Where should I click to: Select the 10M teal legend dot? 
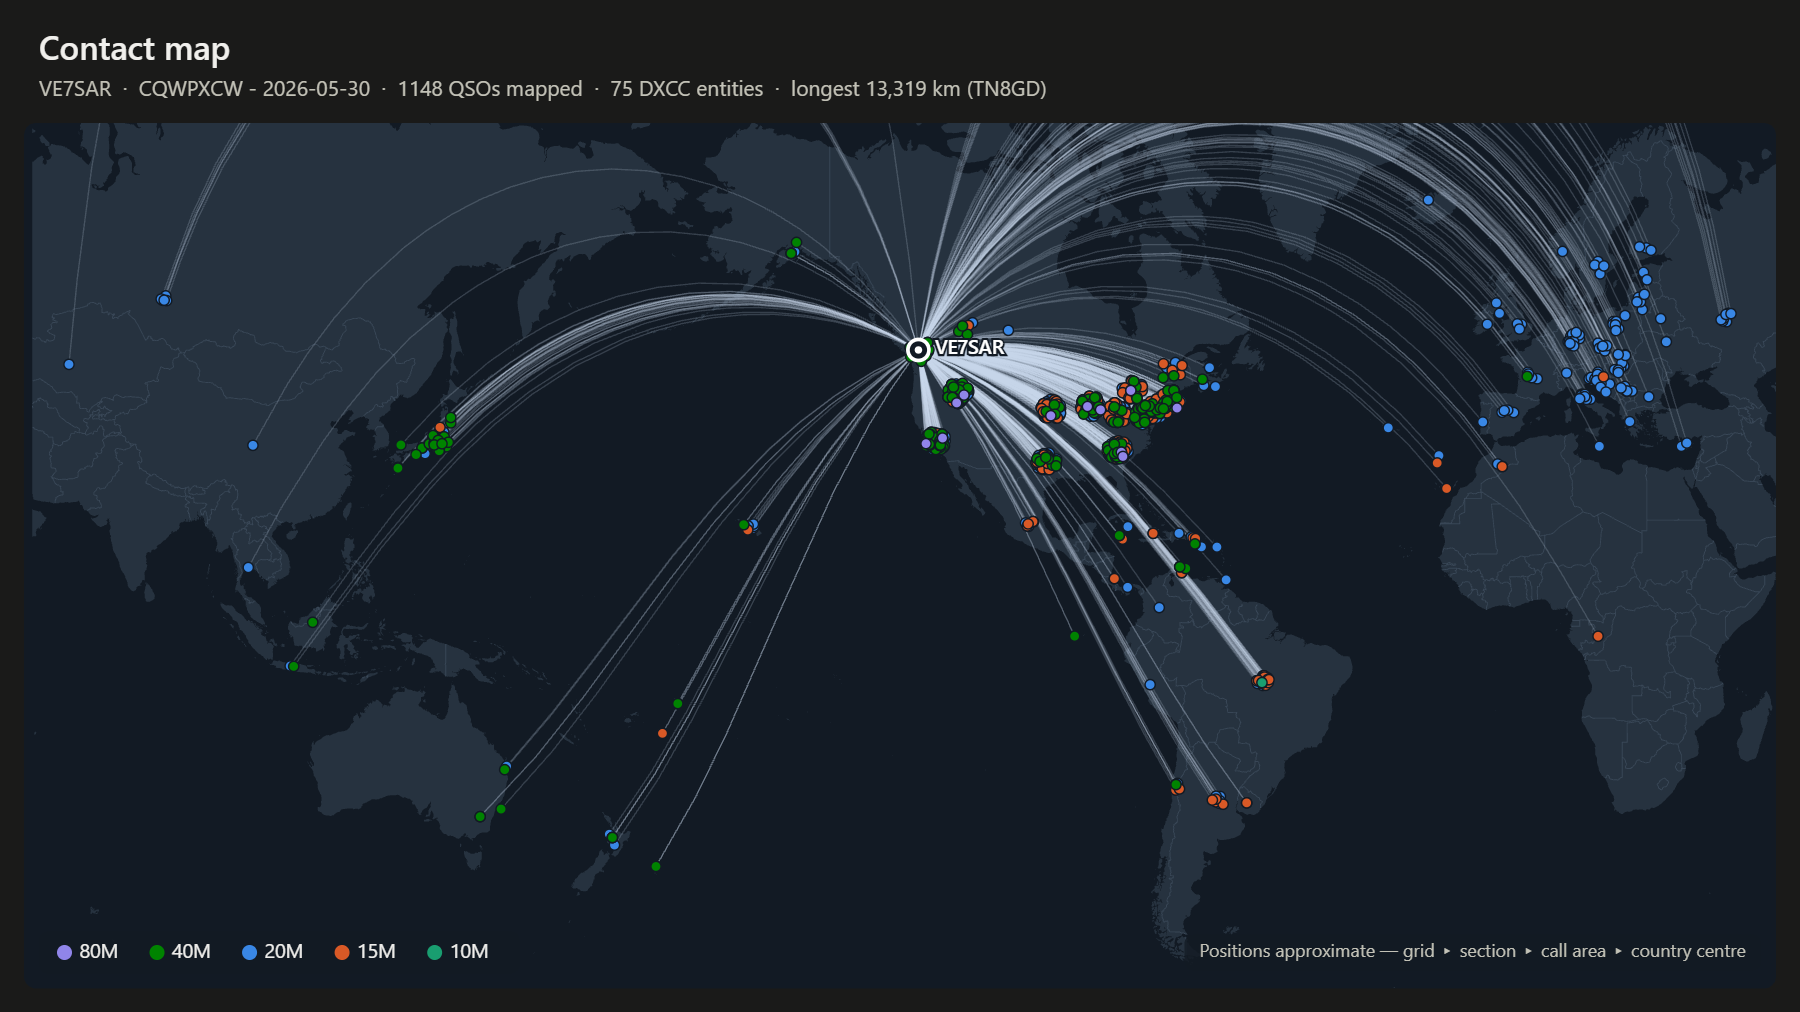[x=434, y=952]
